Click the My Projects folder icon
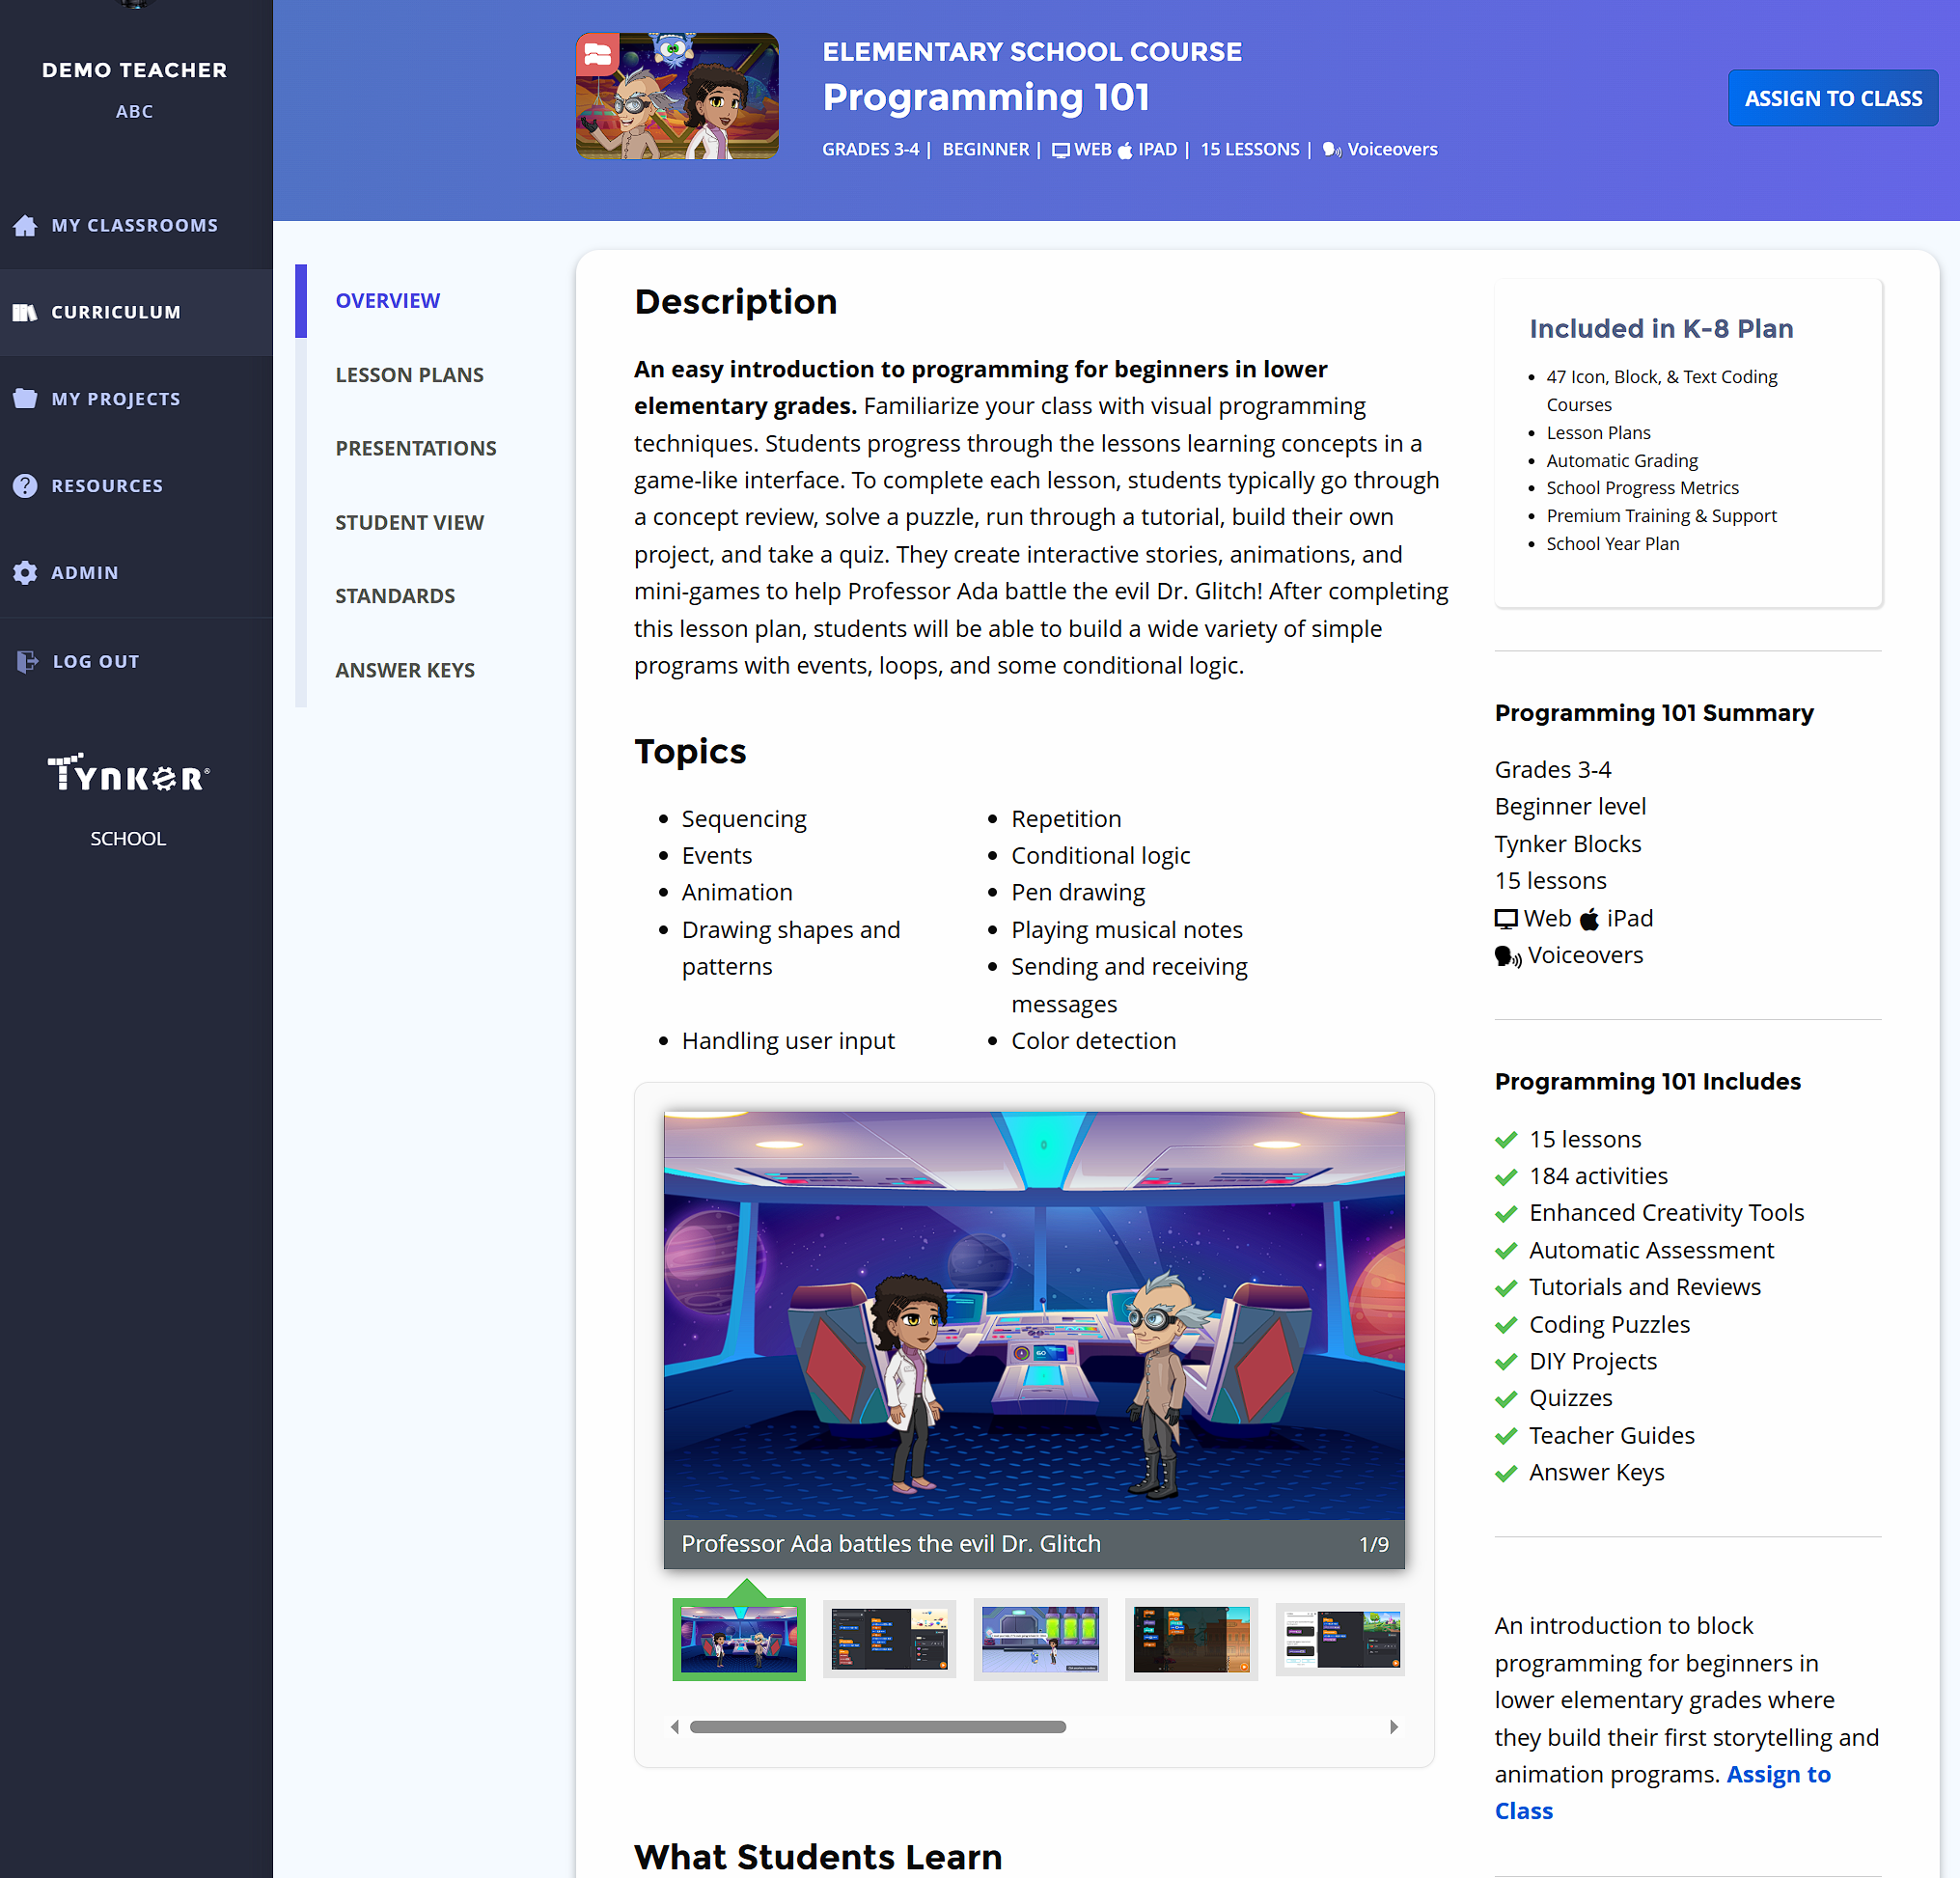Viewport: 1960px width, 1878px height. tap(25, 399)
